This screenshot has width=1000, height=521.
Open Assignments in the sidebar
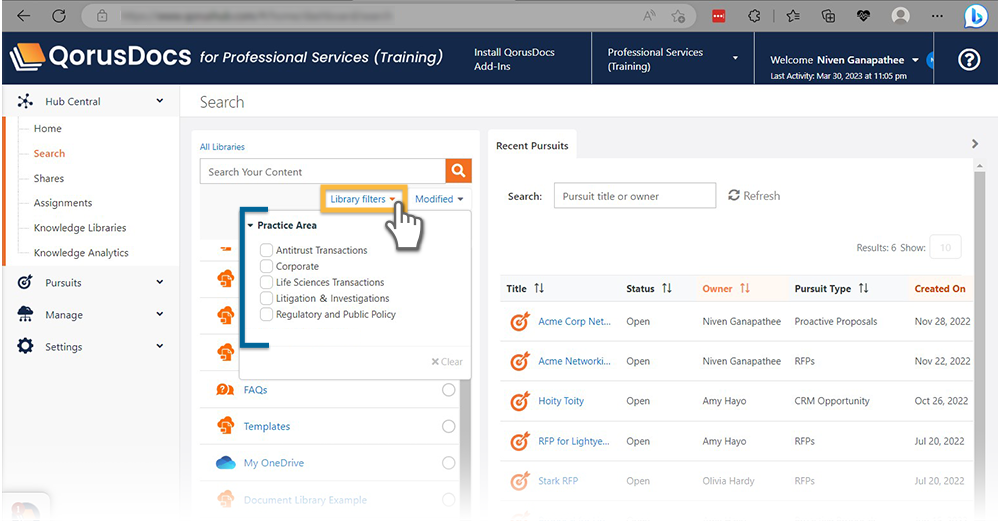click(62, 203)
